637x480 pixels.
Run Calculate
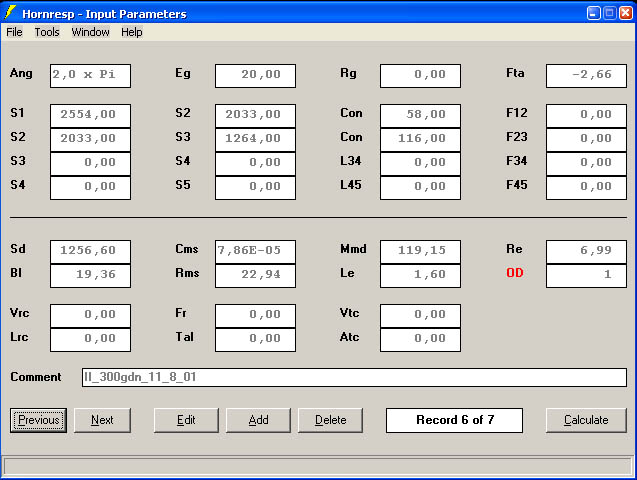586,420
